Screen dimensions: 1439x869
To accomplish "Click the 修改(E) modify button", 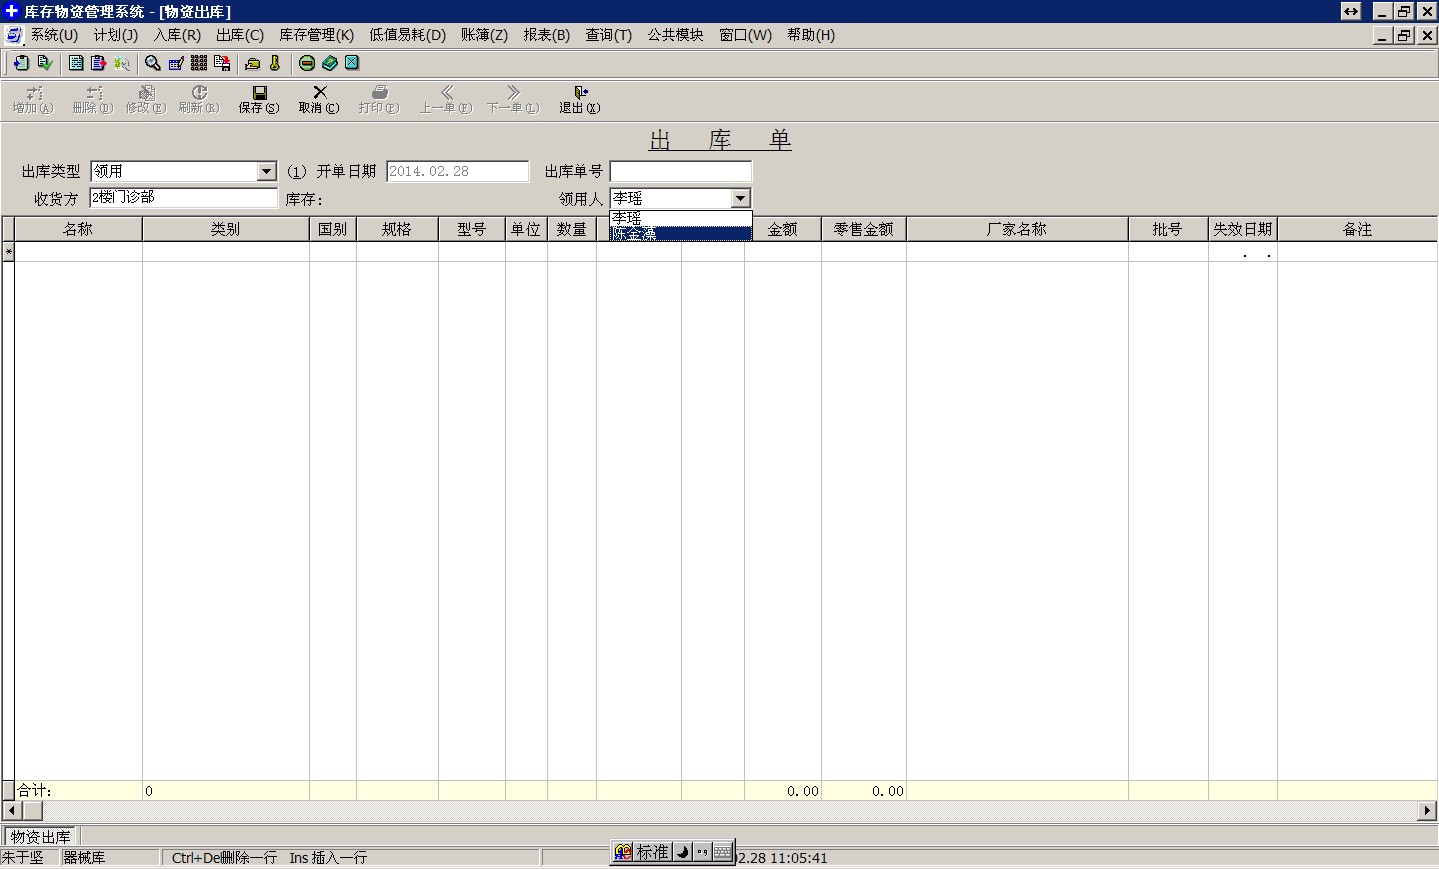I will tap(146, 99).
